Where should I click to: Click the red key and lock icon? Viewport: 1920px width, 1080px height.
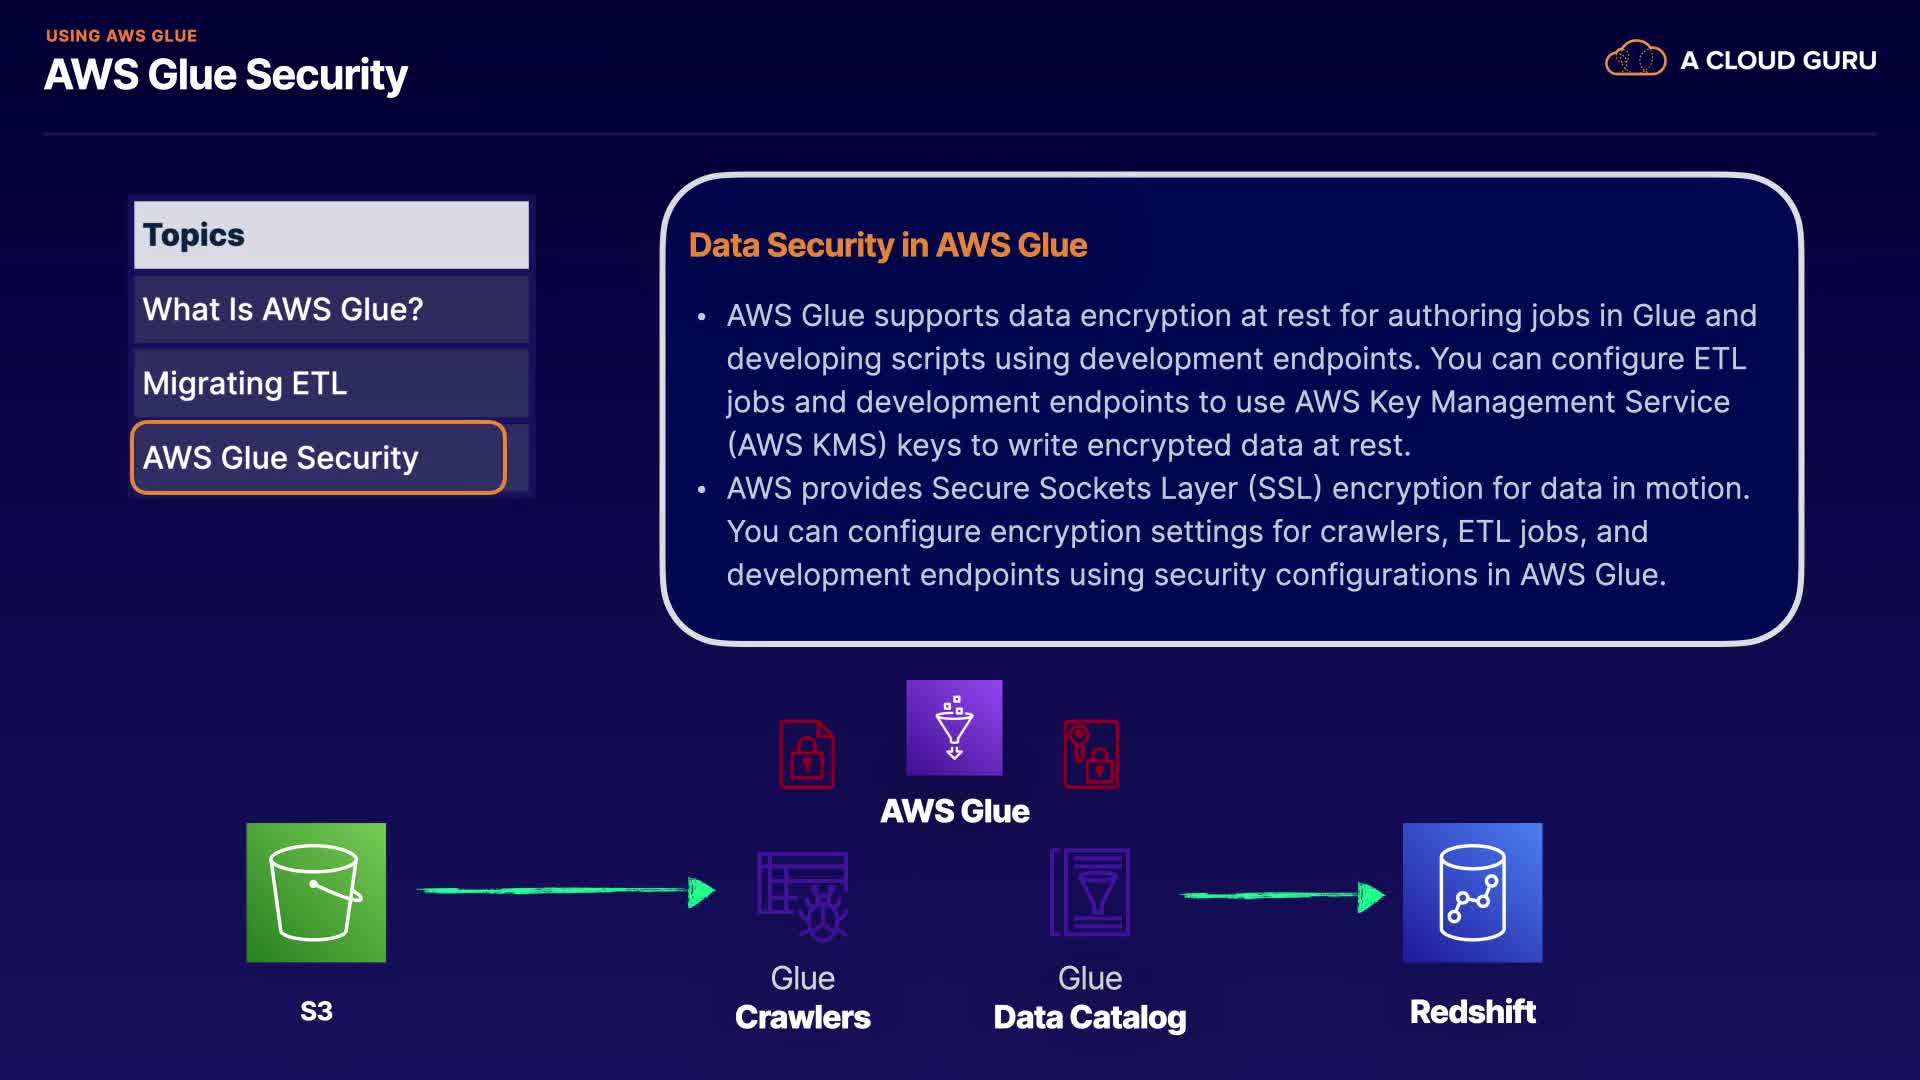1090,754
